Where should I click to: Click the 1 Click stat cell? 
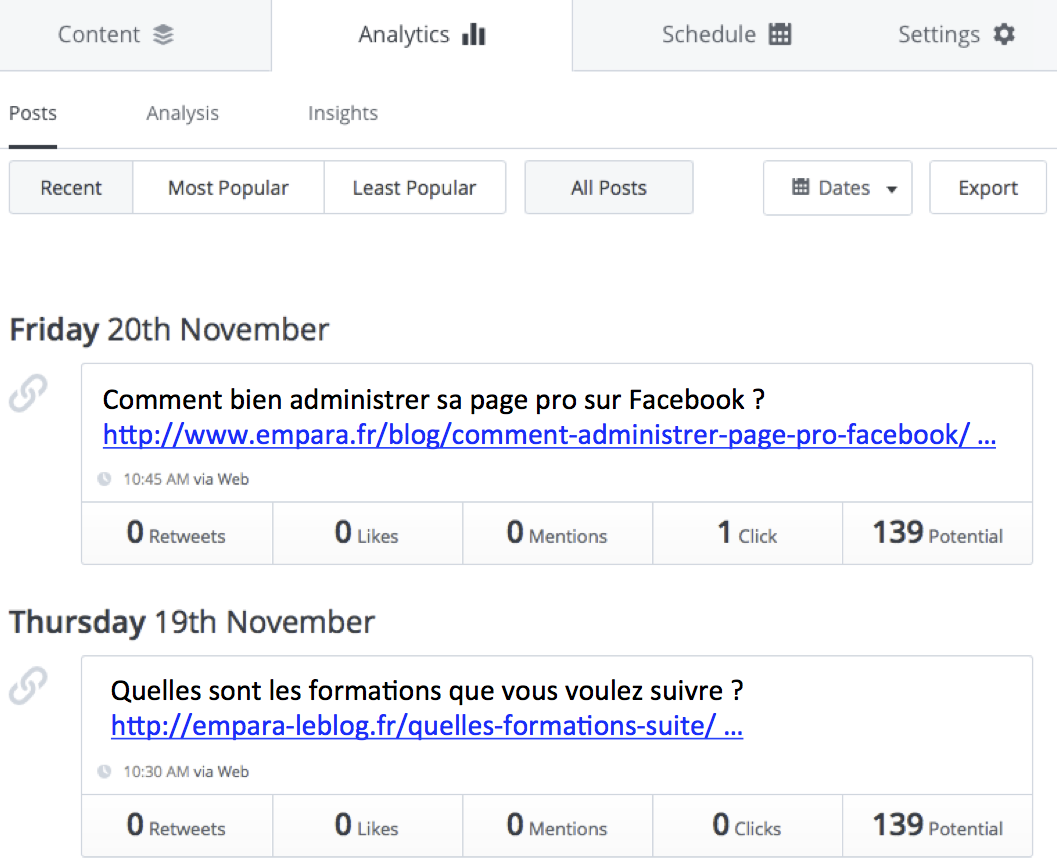pyautogui.click(x=747, y=534)
